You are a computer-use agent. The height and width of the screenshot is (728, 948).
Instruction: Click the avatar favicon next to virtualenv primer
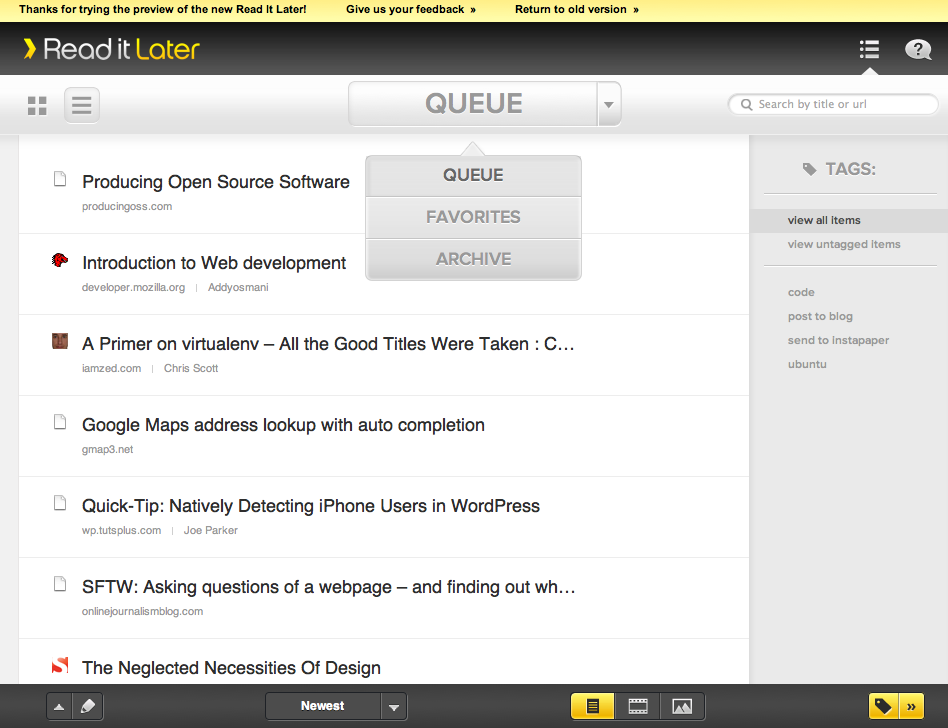pos(60,341)
